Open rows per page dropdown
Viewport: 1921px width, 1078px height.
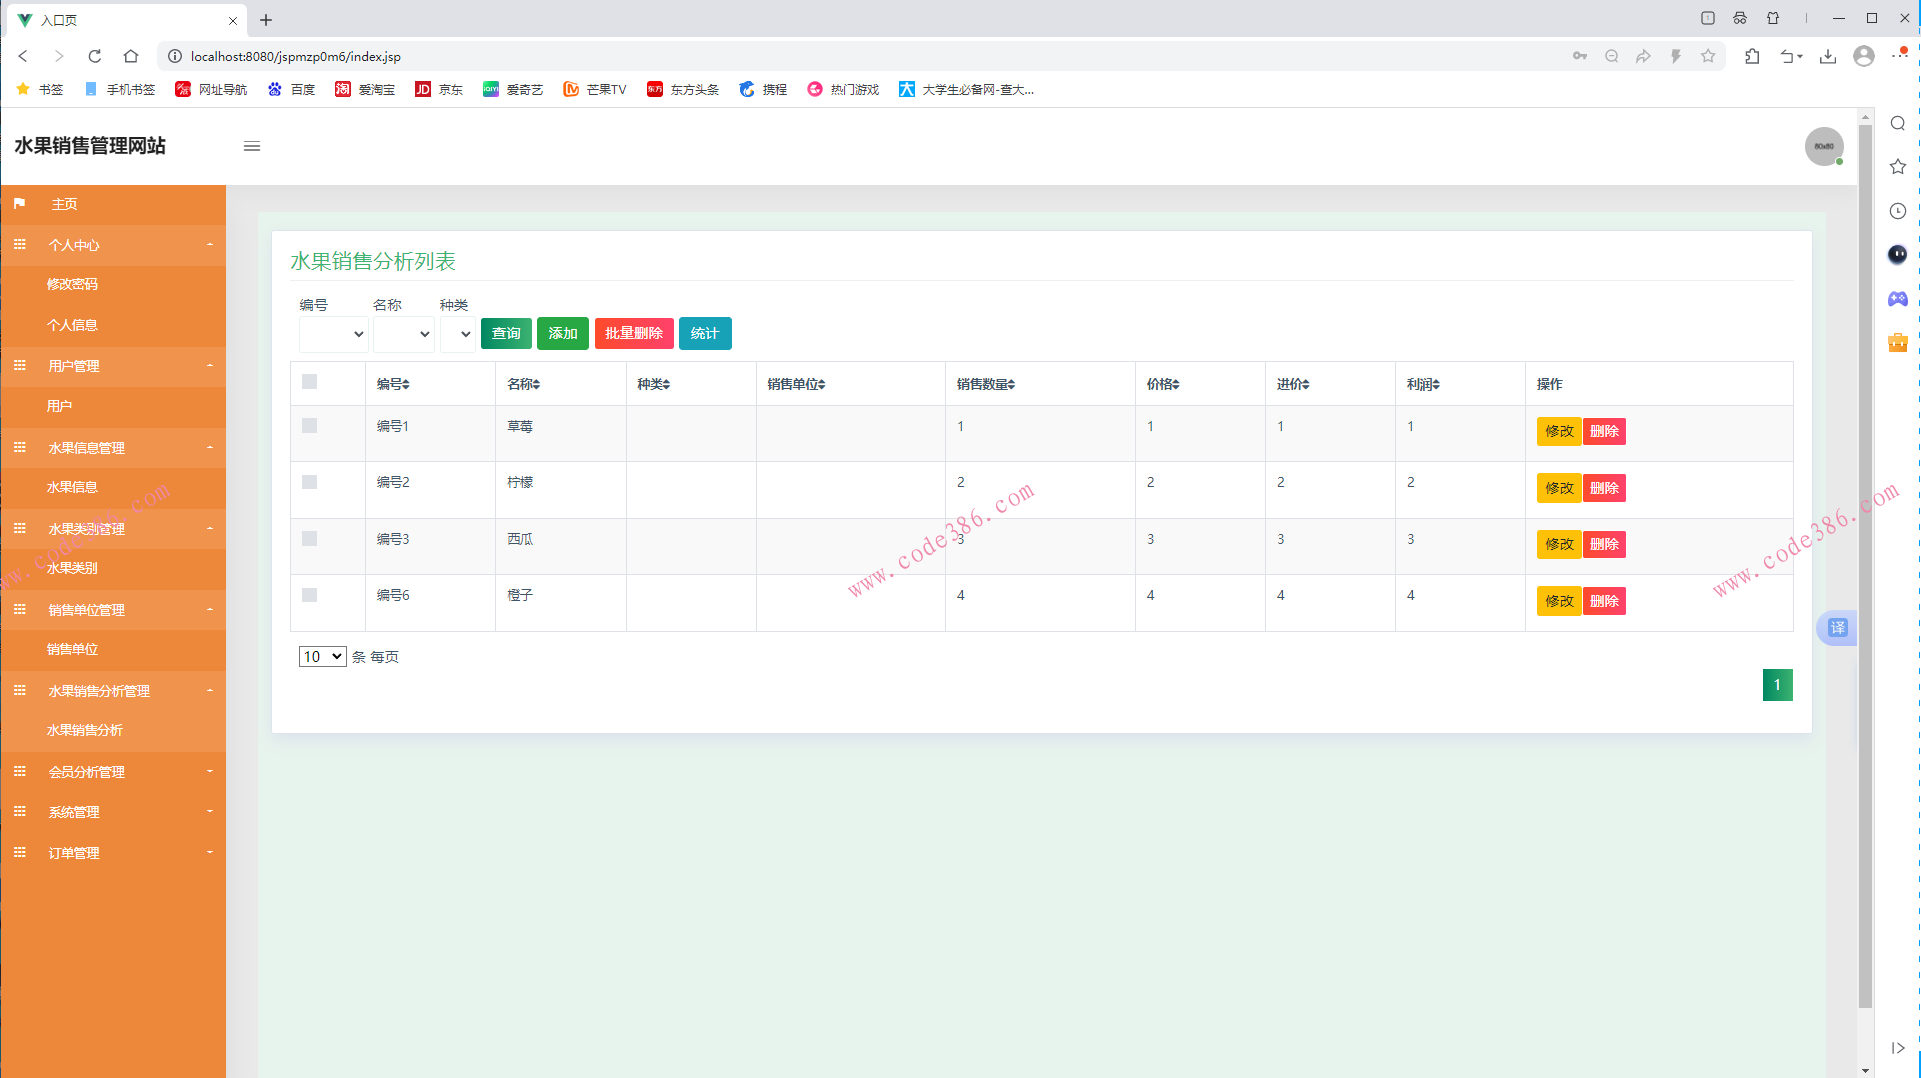322,657
